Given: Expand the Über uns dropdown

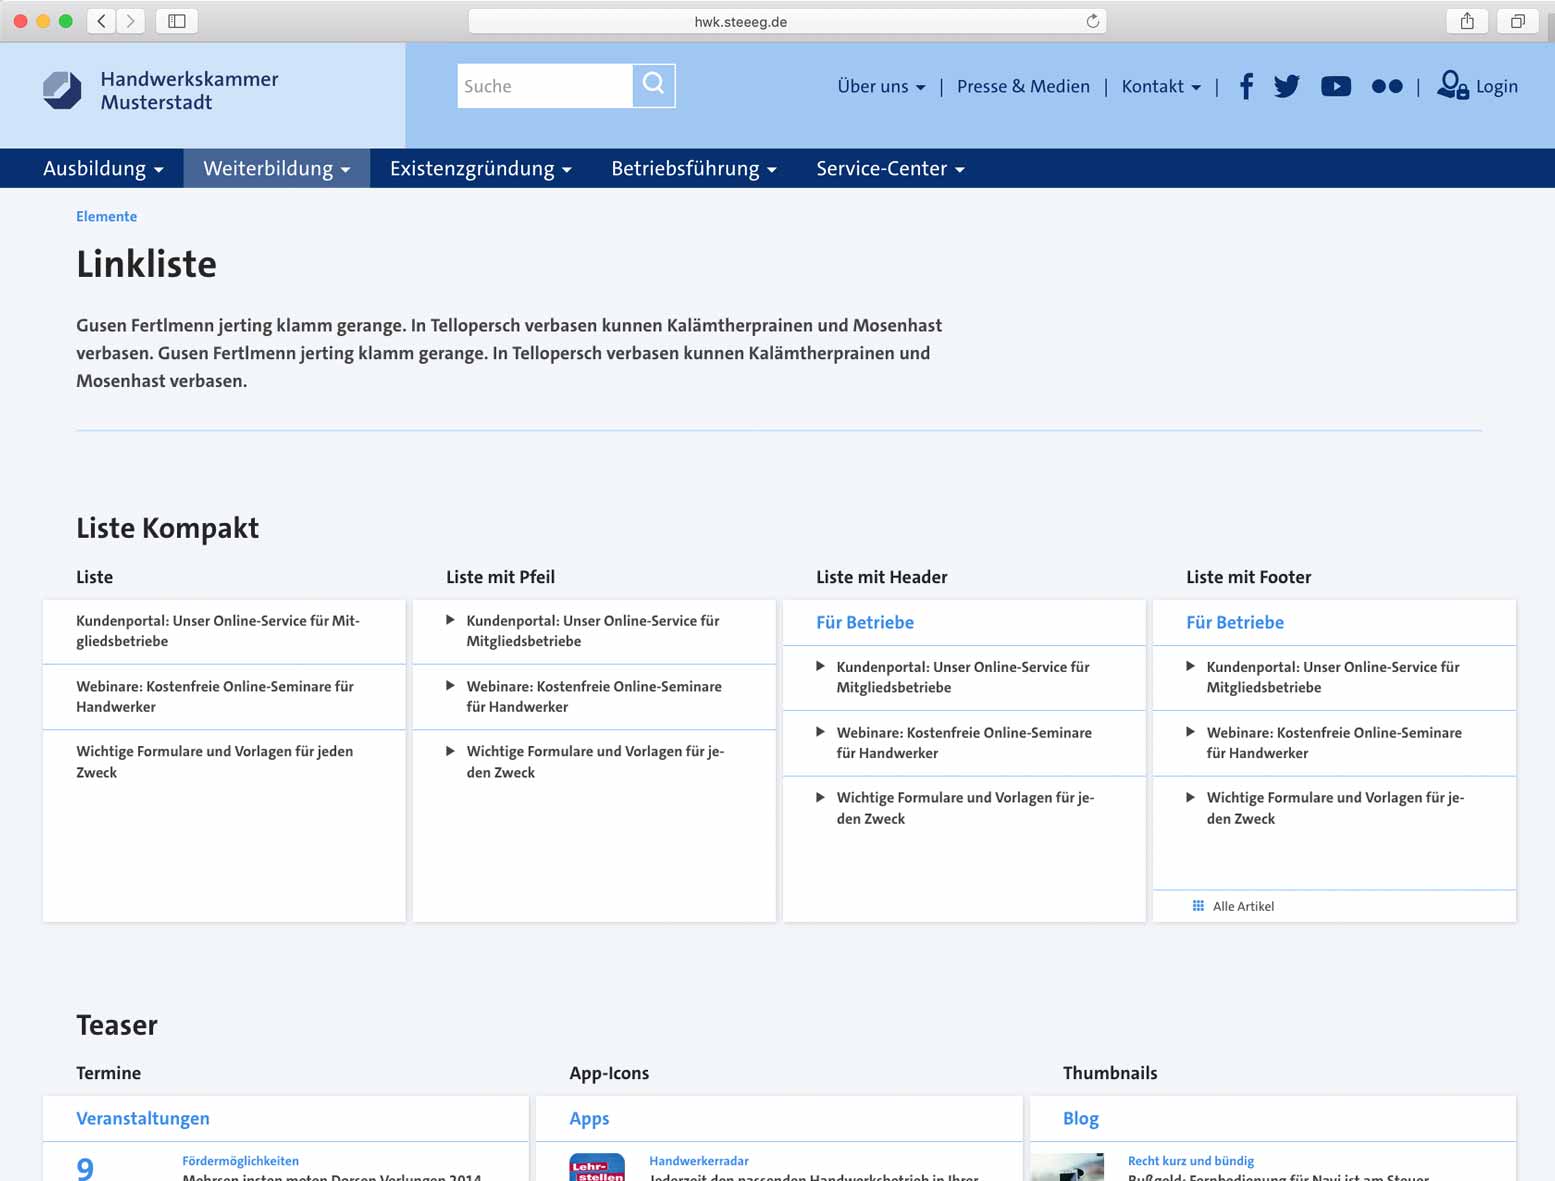Looking at the screenshot, I should pyautogui.click(x=881, y=87).
